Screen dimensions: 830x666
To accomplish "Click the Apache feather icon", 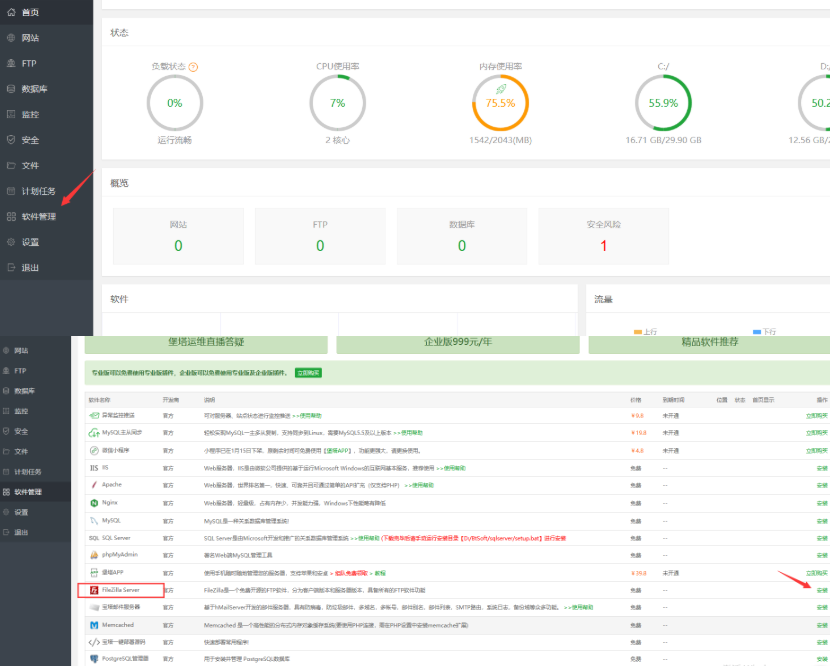I will 93,484.
